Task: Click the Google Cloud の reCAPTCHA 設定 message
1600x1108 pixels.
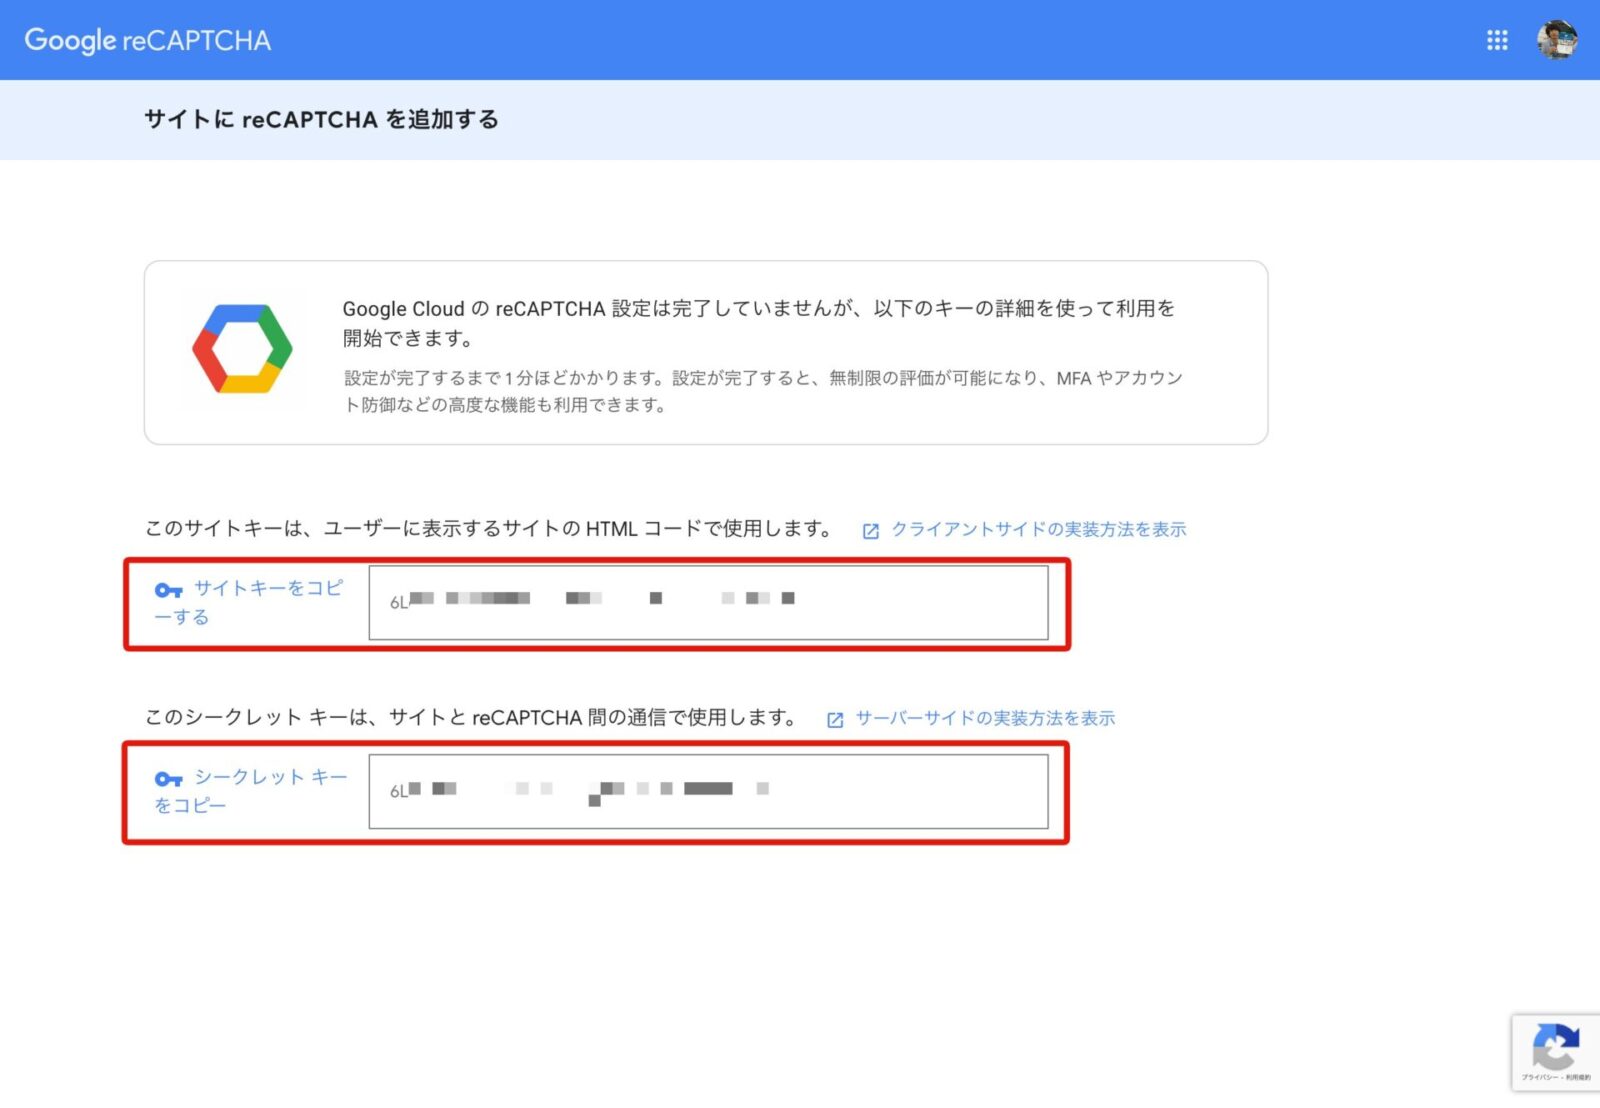Action: pos(759,323)
